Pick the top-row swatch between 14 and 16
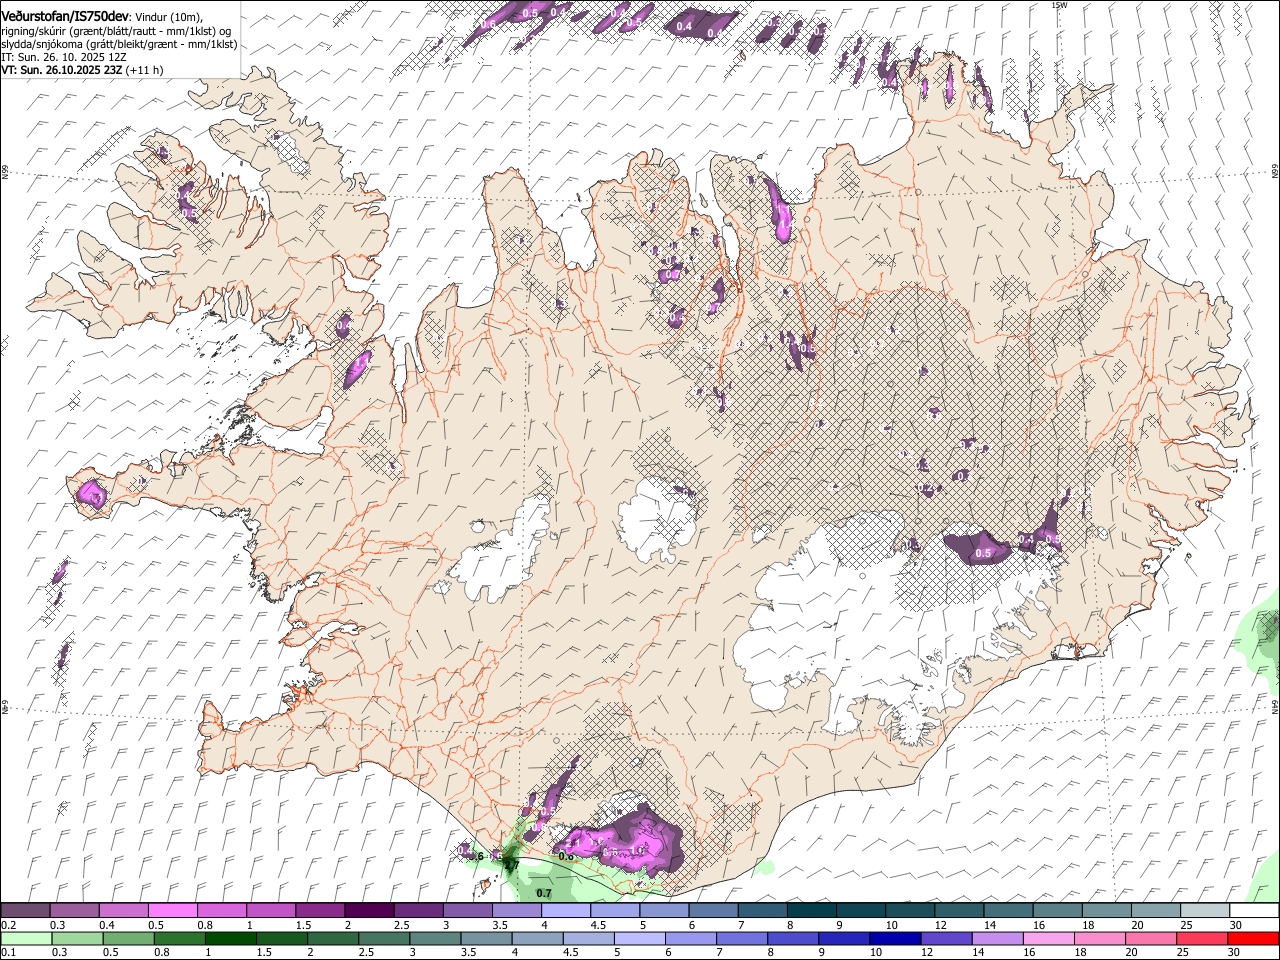 point(1008,911)
